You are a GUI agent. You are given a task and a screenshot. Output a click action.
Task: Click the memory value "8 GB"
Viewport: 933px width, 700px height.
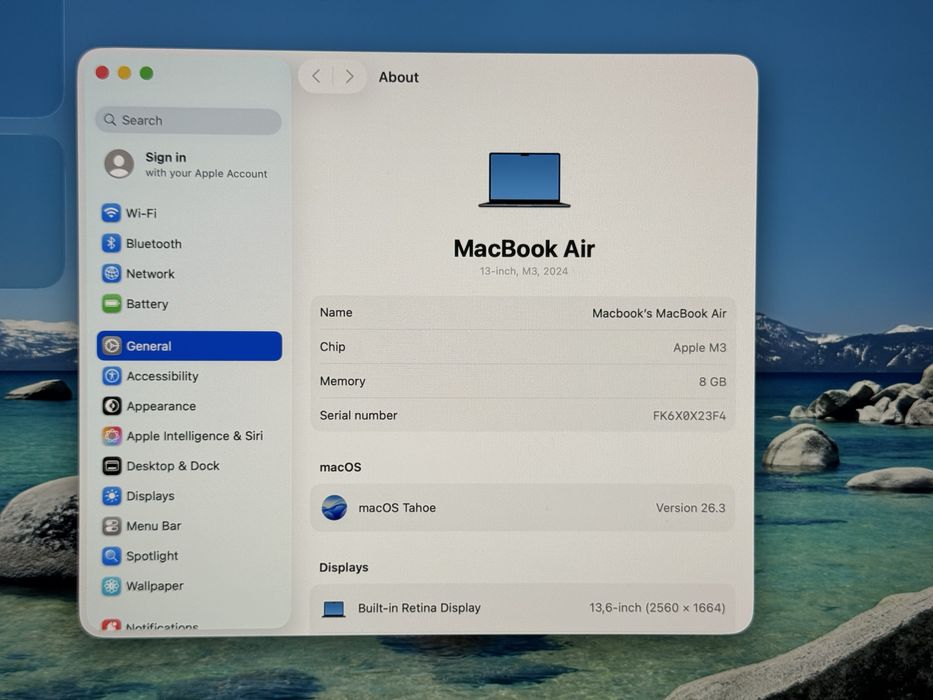pyautogui.click(x=713, y=382)
